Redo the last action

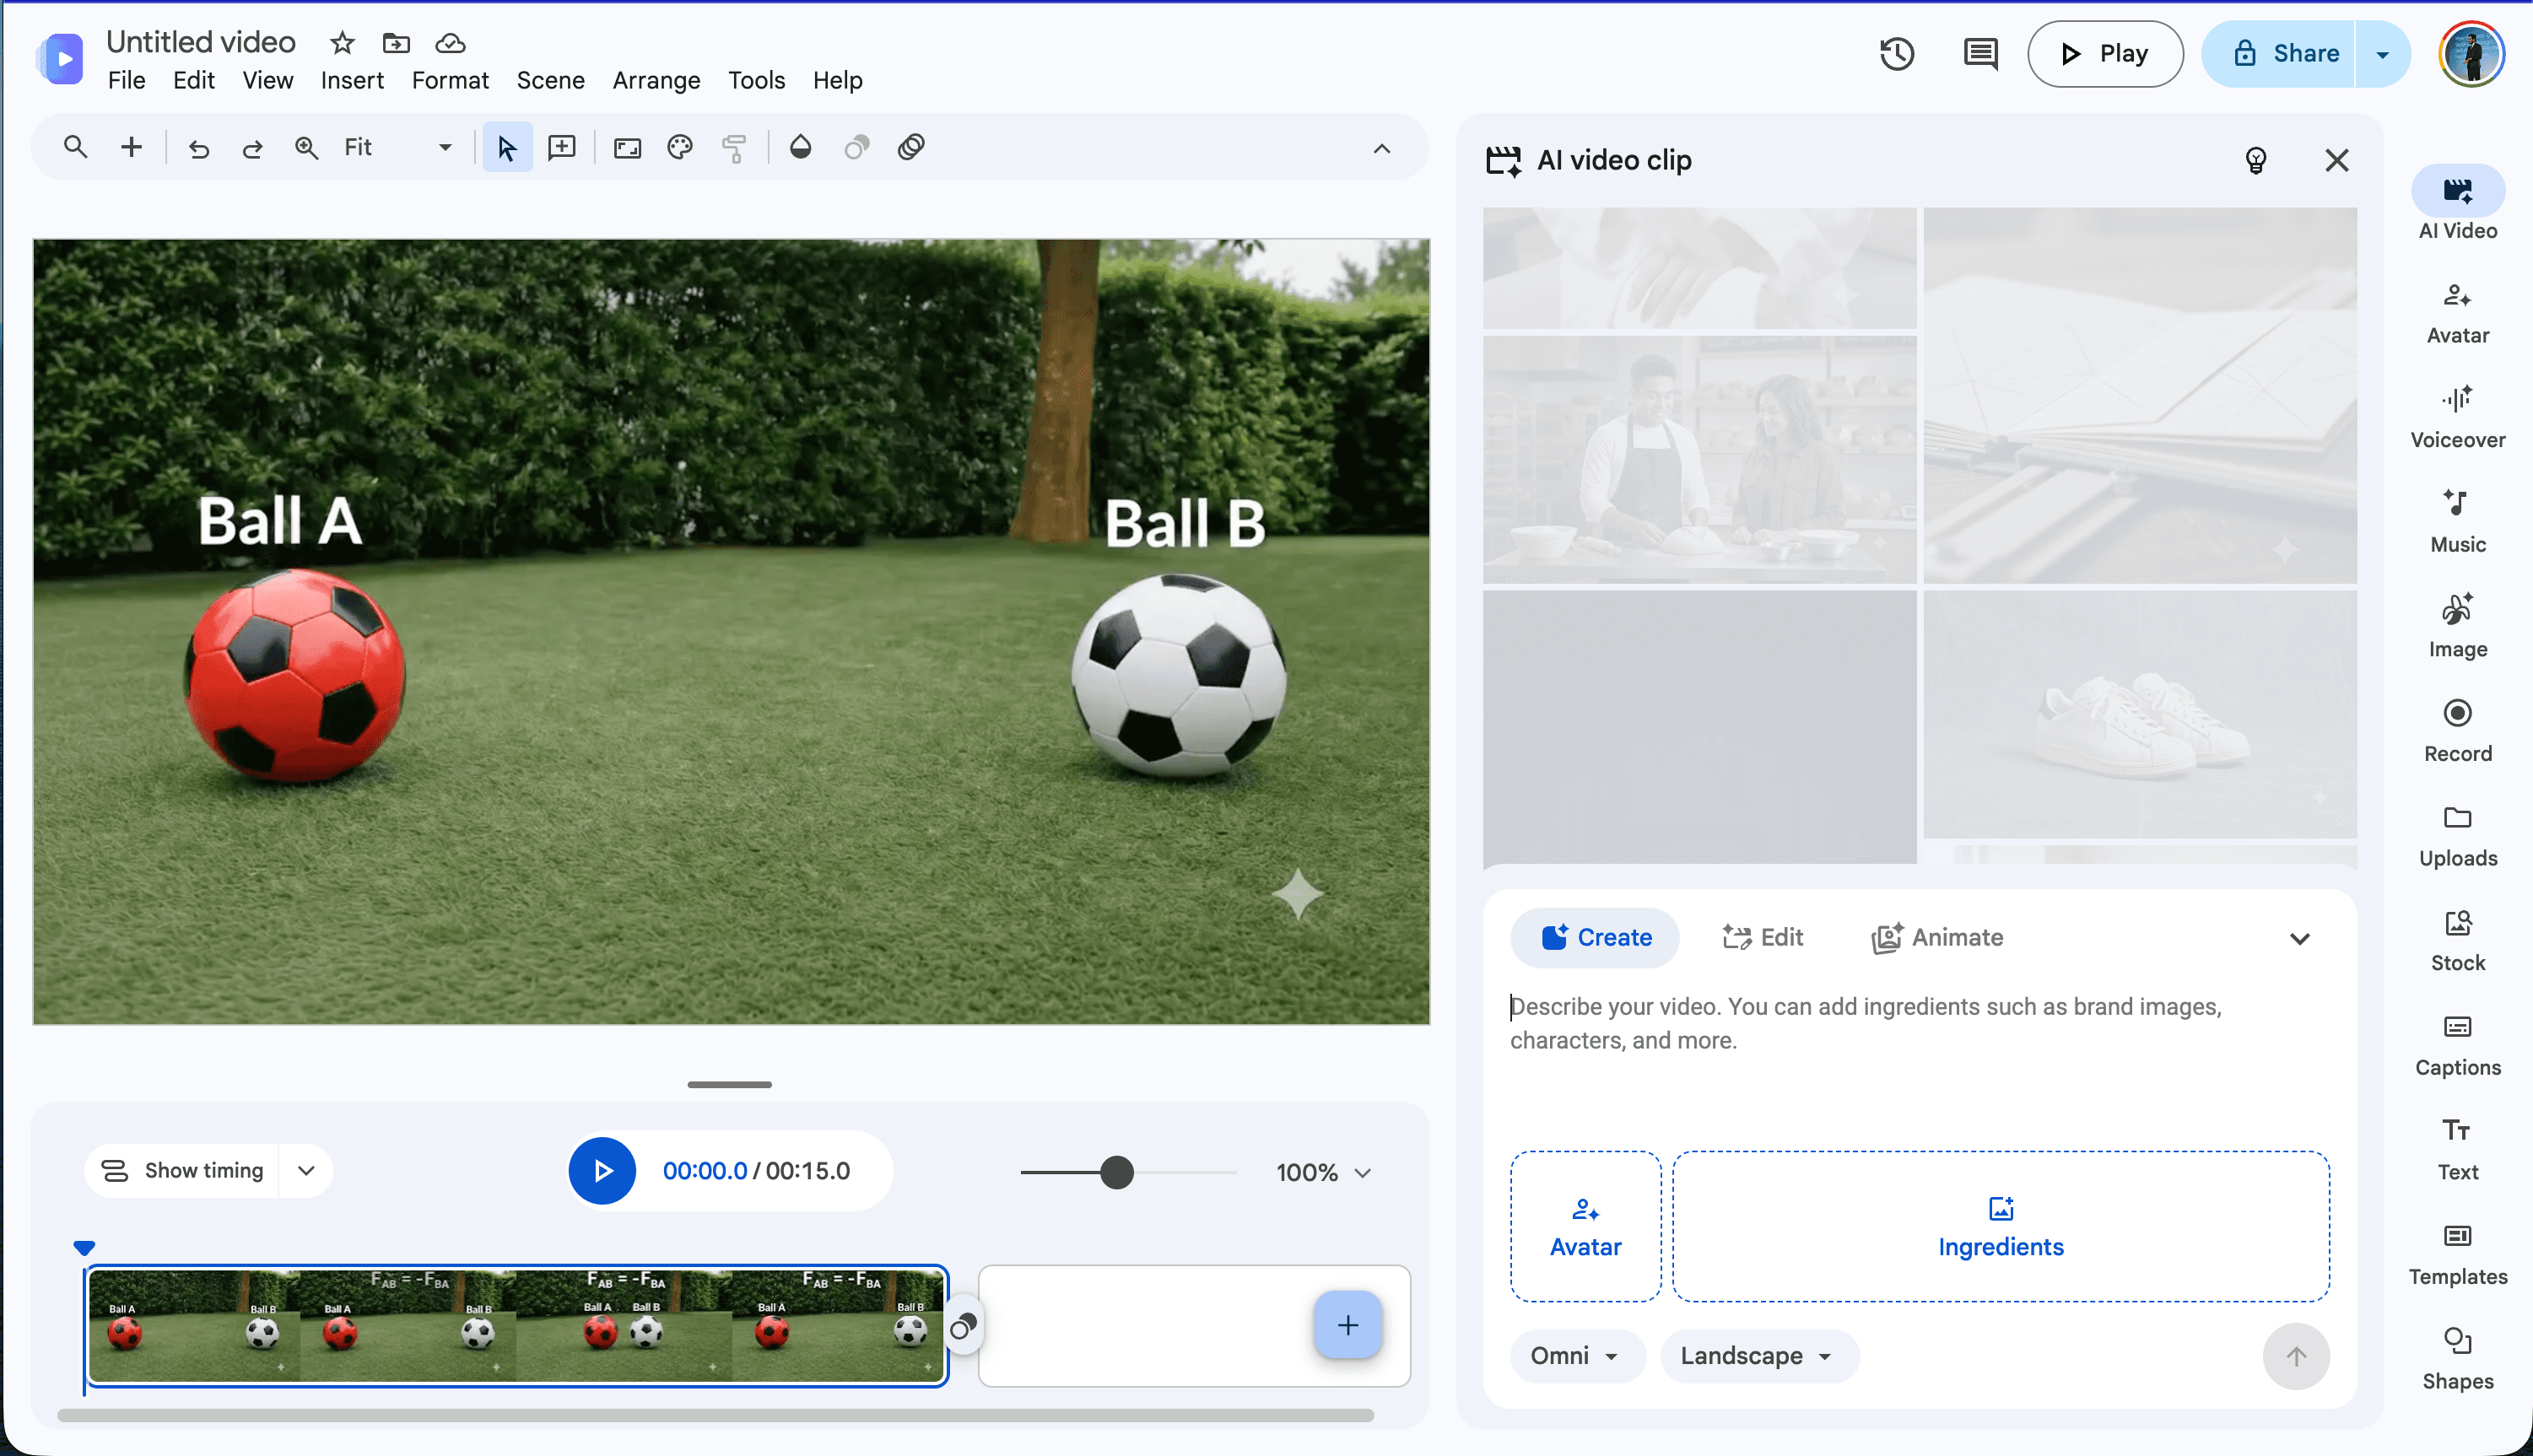point(252,148)
